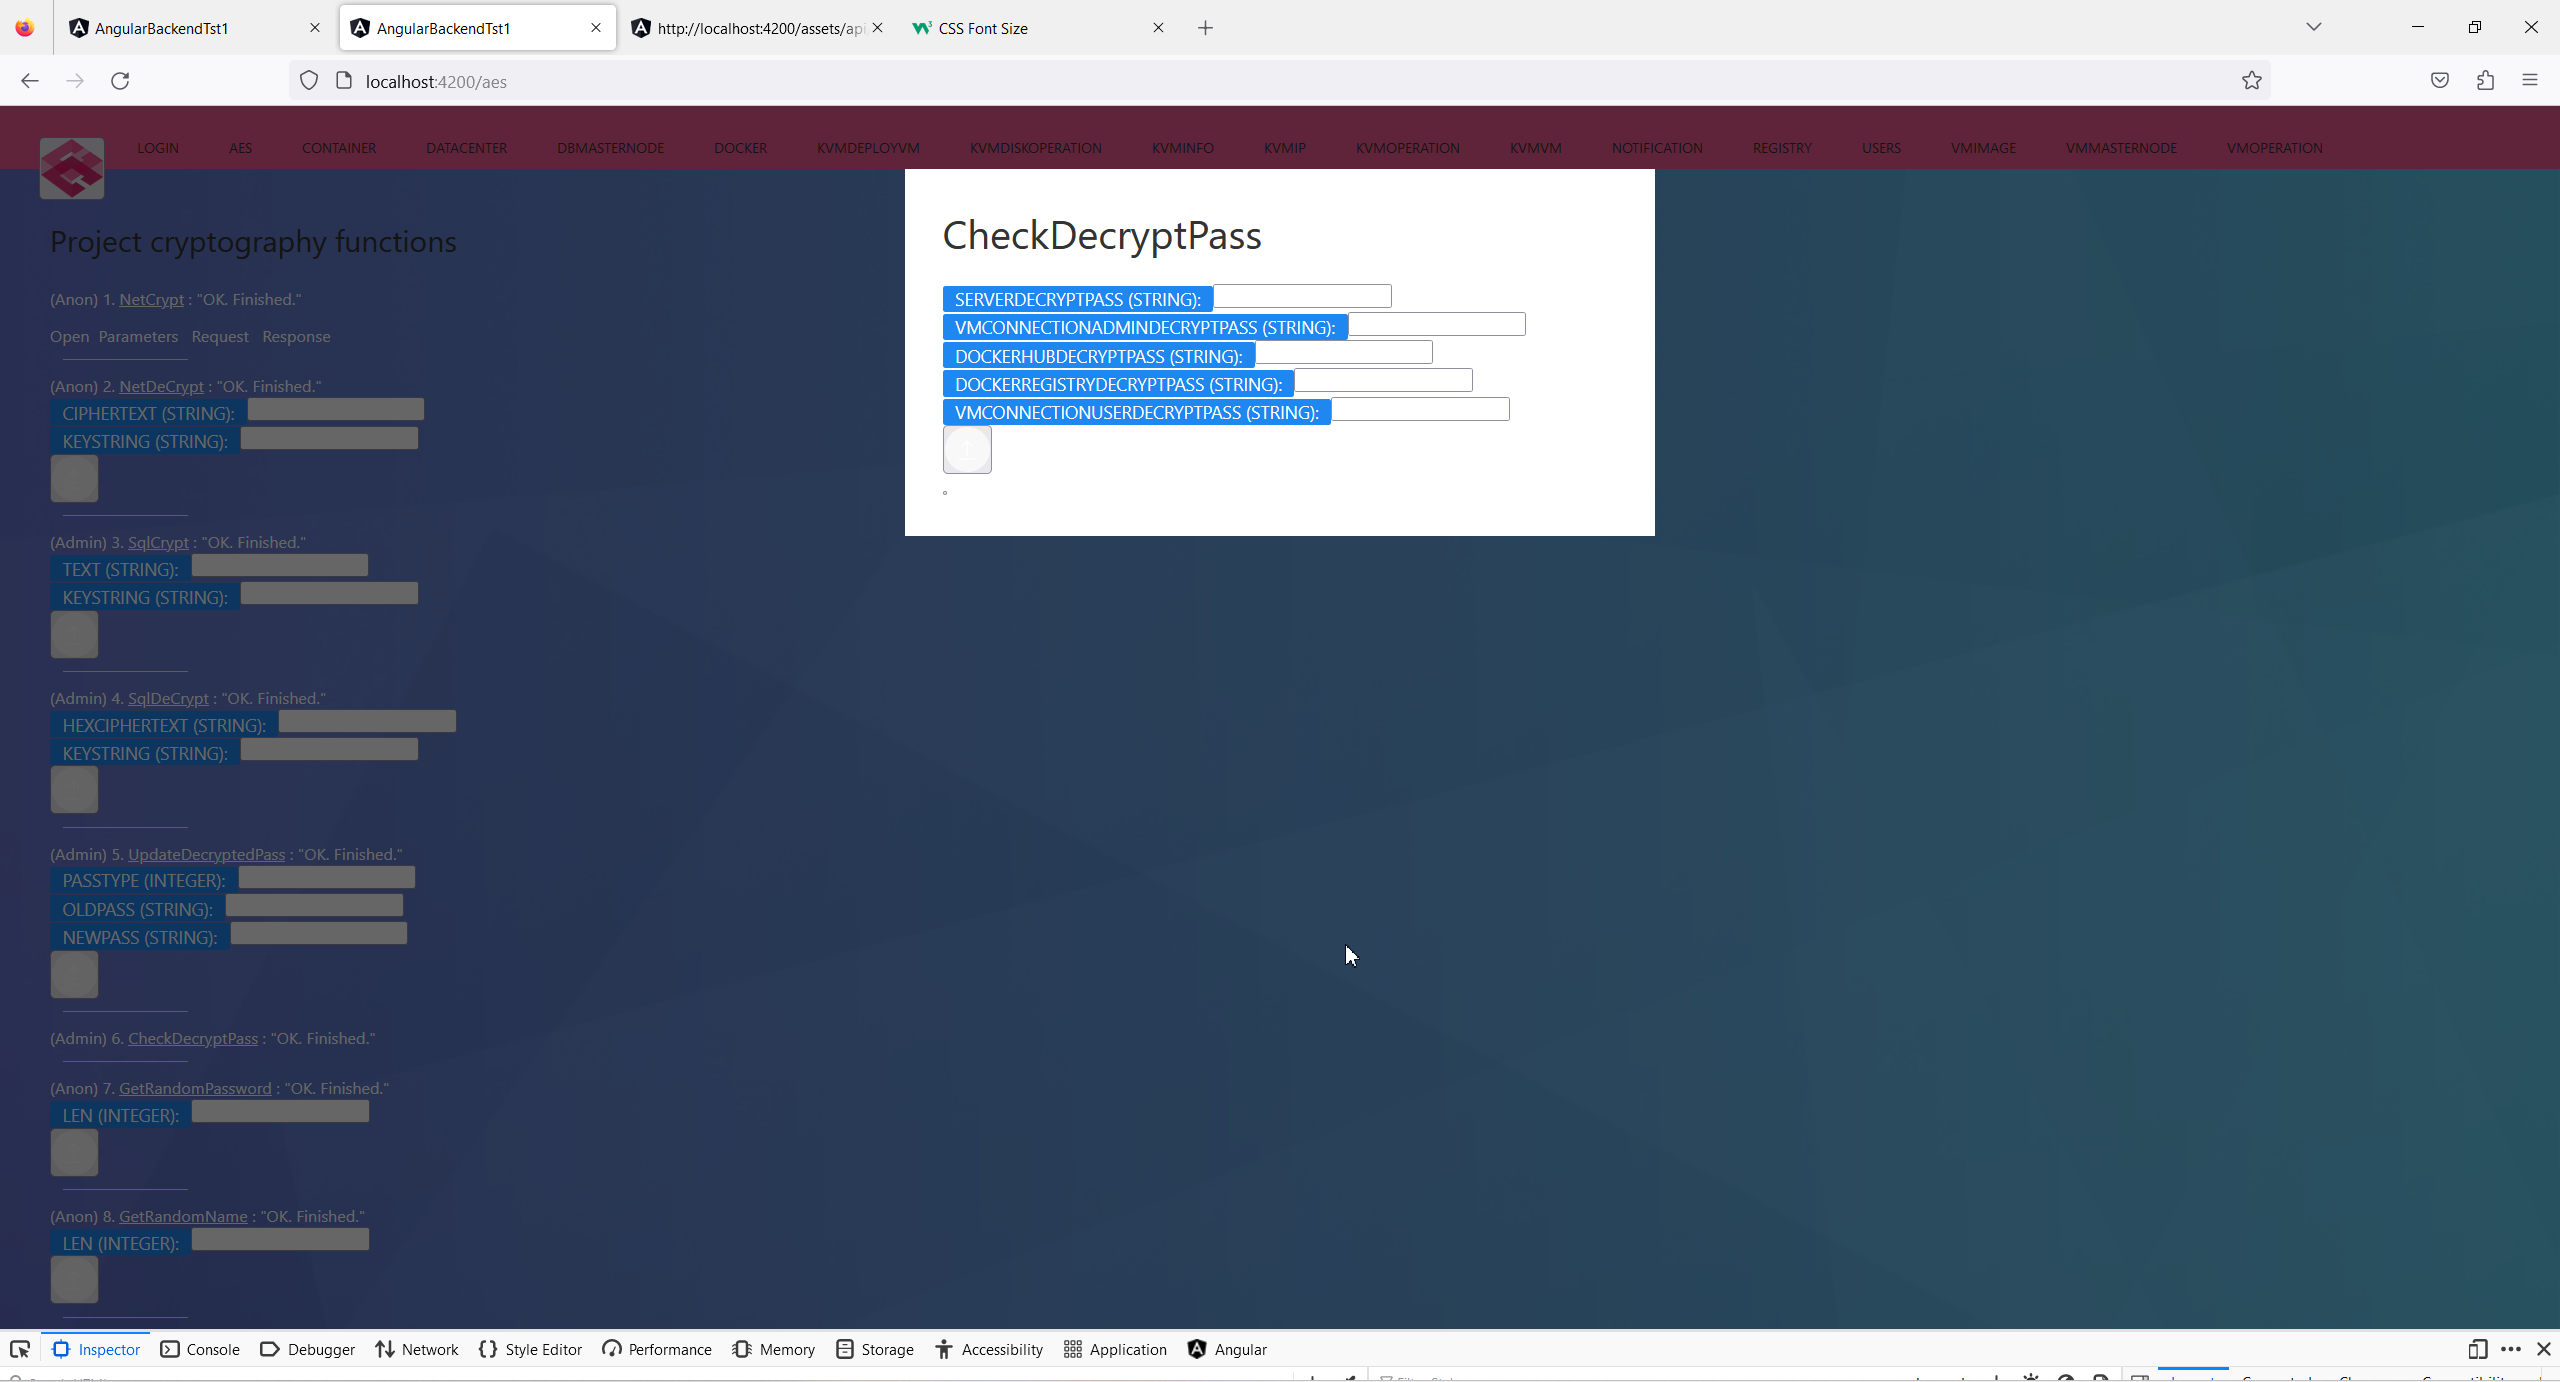Viewport: 2560px width, 1382px height.
Task: Open devtools three-dot customize menu
Action: coord(2510,1349)
